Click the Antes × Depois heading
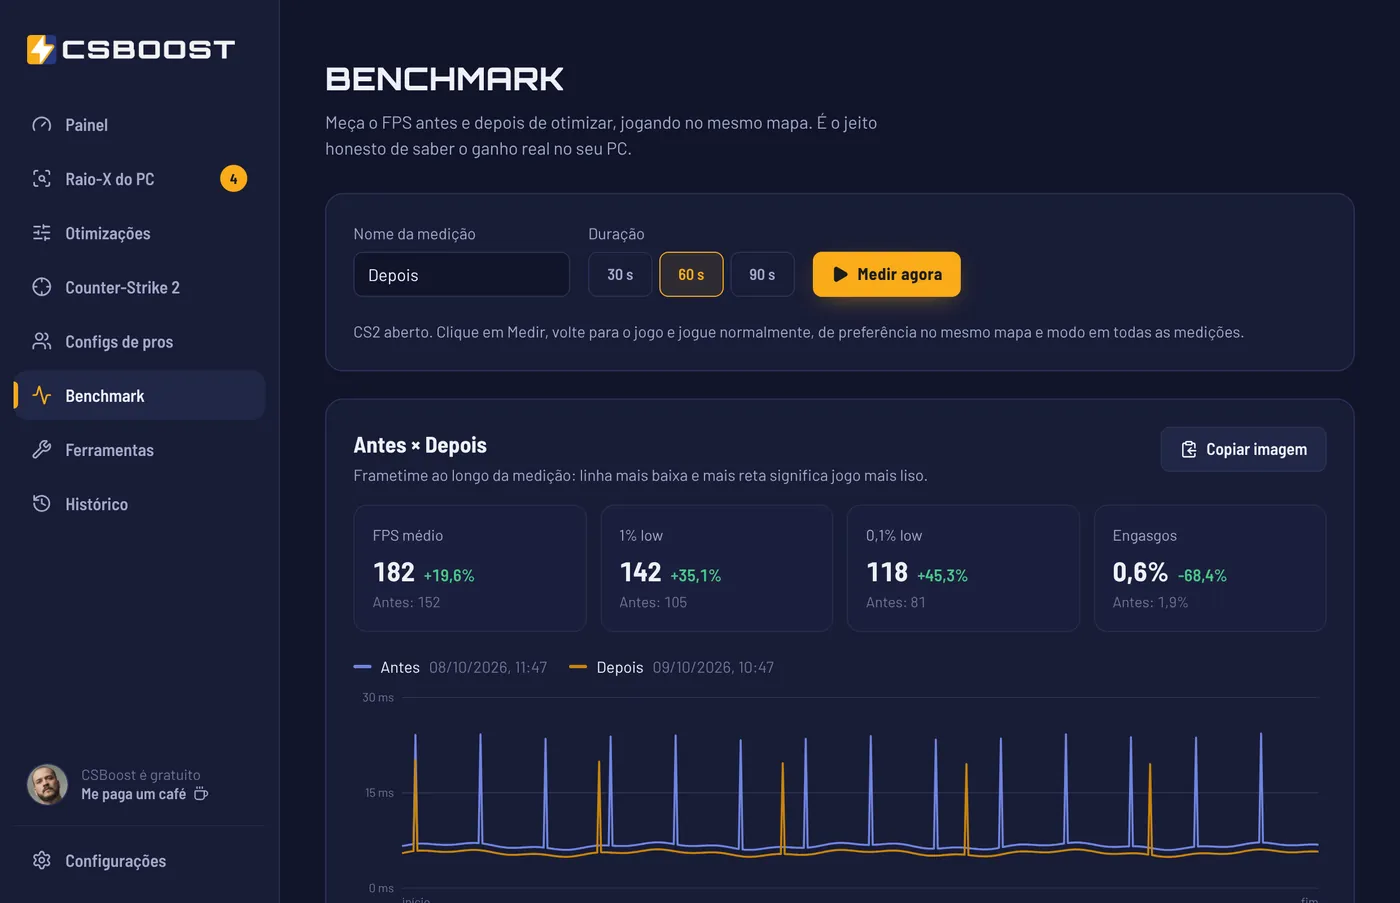Screen dimensions: 1400x903 pyautogui.click(x=420, y=445)
